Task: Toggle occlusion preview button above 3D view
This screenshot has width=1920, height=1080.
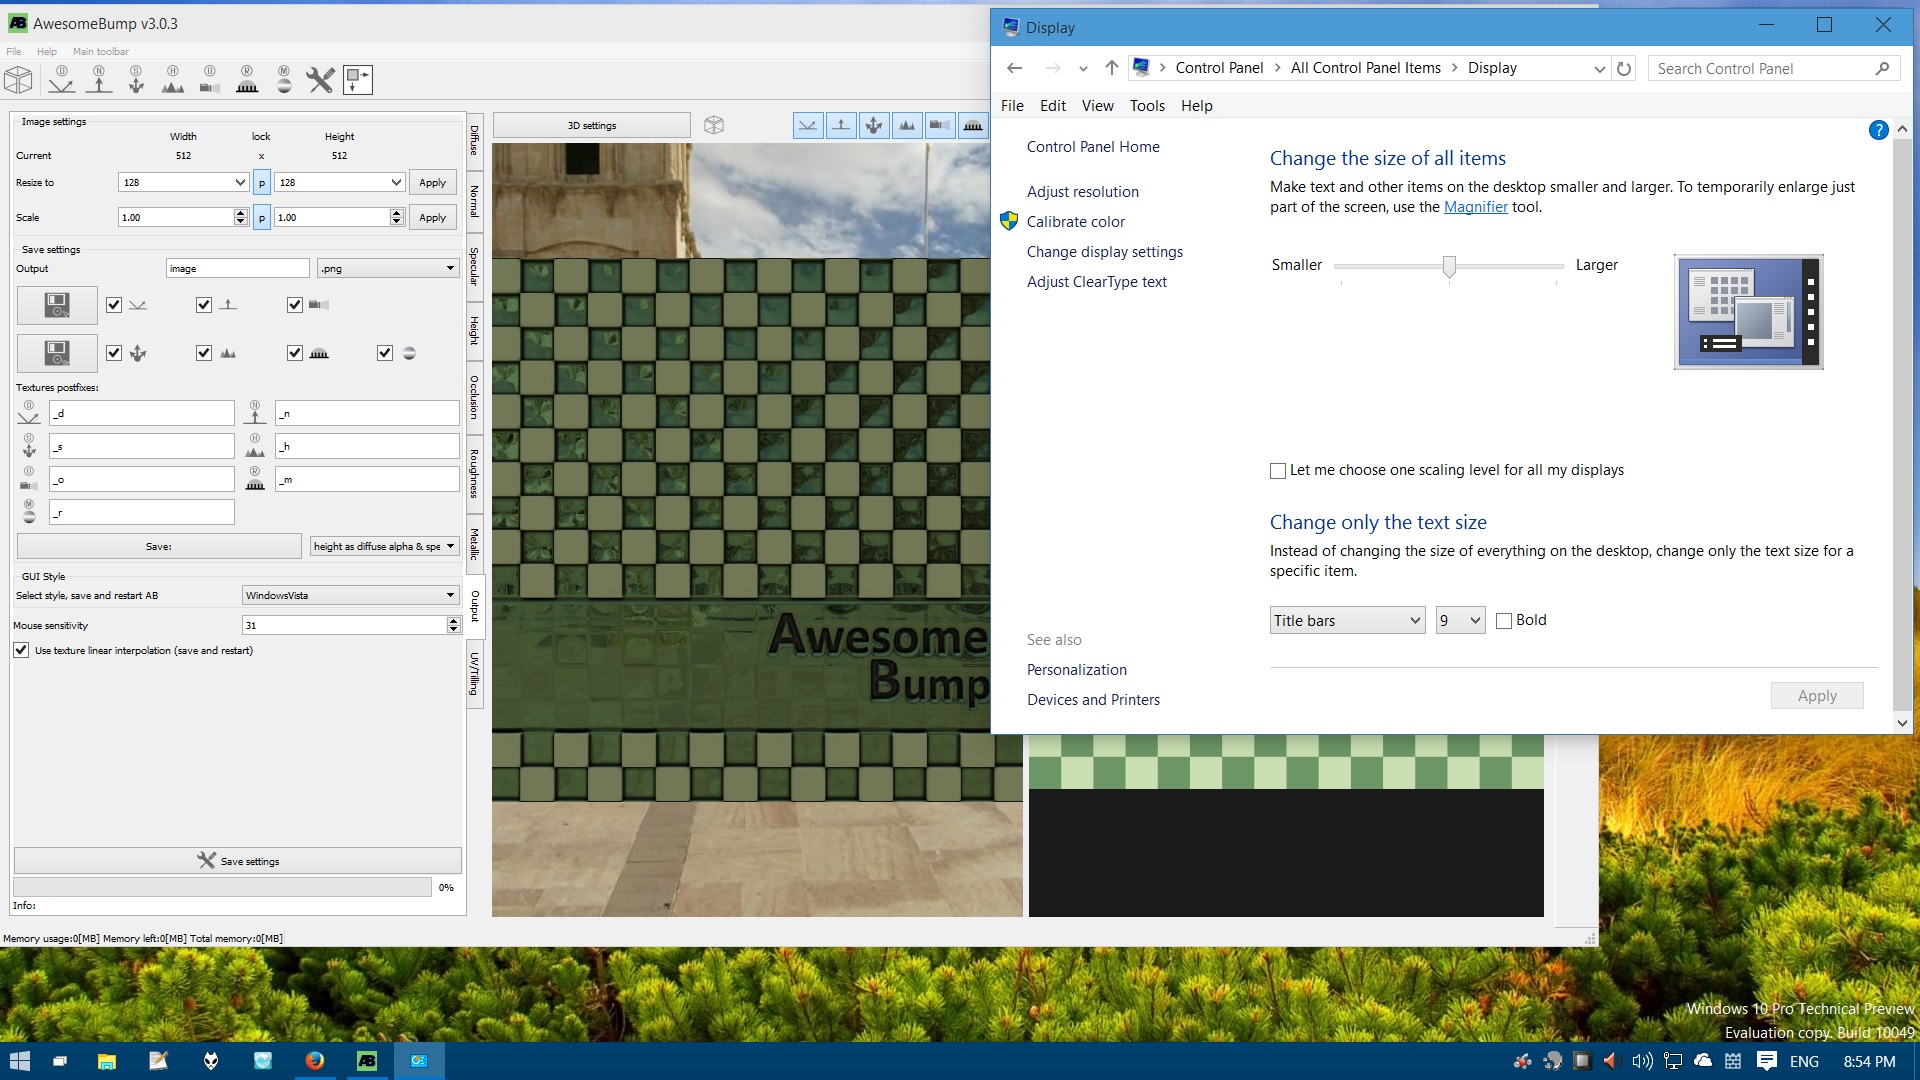Action: click(940, 125)
